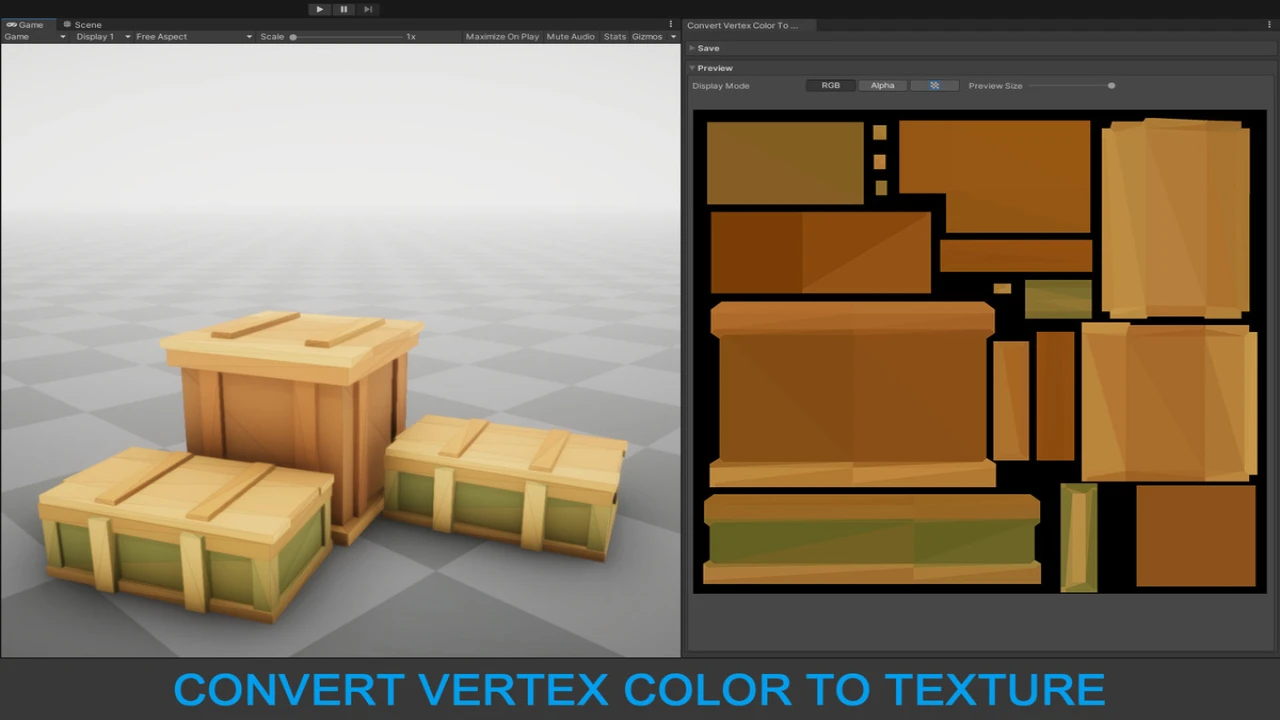
Task: Open the Gizmos dropdown arrow
Action: (x=673, y=37)
